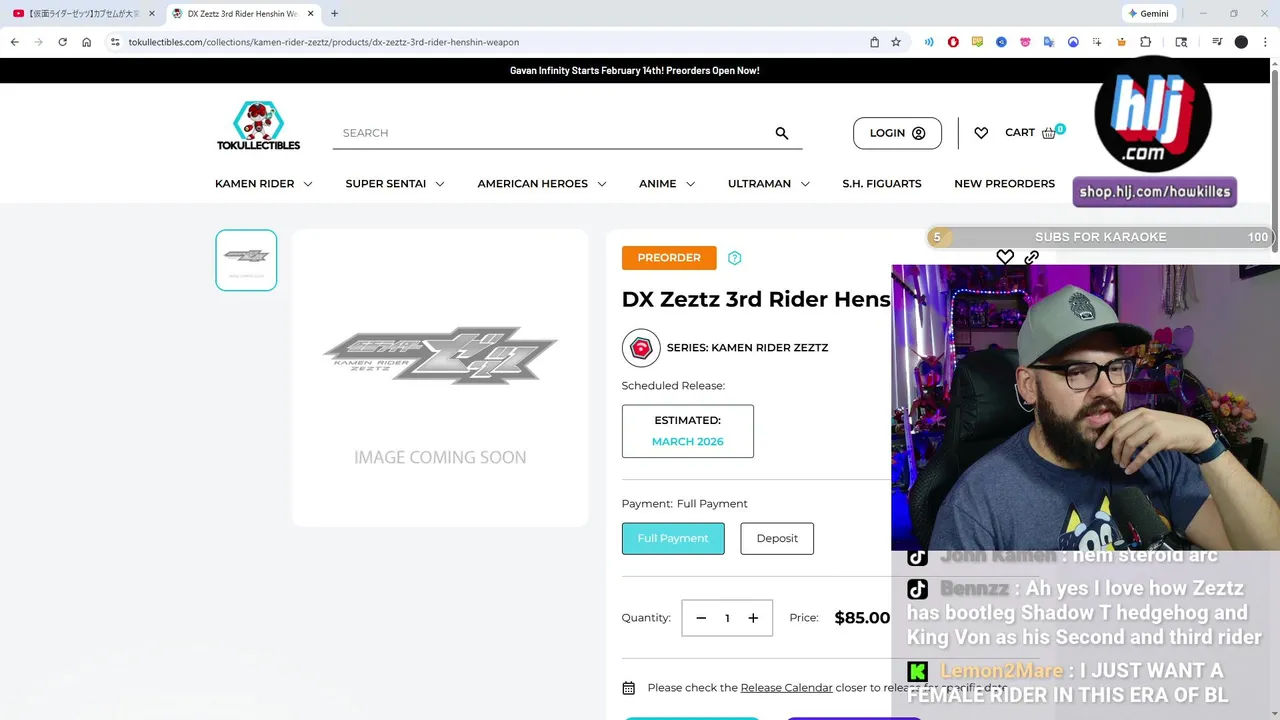This screenshot has height=720, width=1280.
Task: Click the $85.00 price
Action: (x=862, y=618)
